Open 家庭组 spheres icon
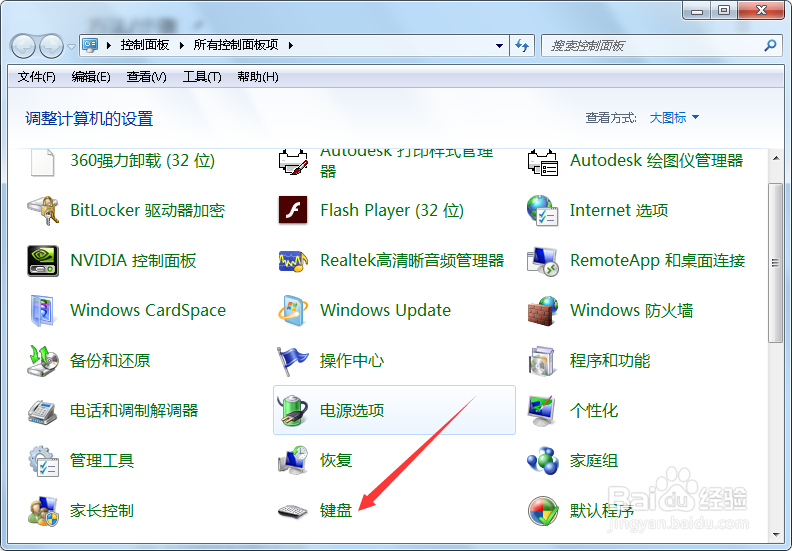 (x=542, y=461)
